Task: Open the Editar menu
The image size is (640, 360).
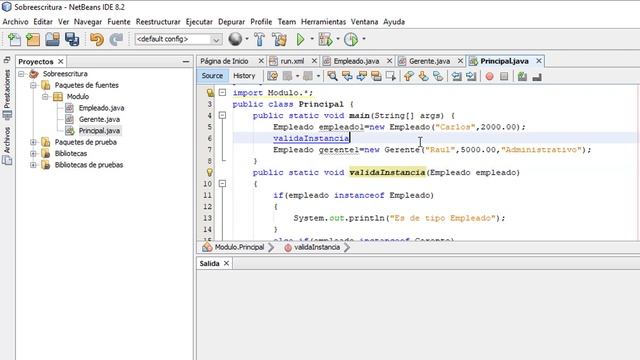Action: click(x=43, y=22)
